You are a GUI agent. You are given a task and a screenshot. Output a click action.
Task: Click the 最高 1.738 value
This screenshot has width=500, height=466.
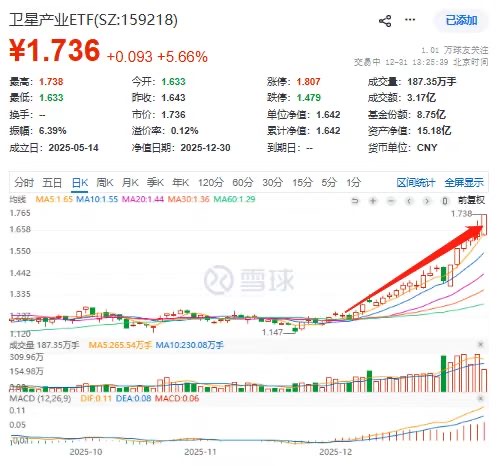click(51, 82)
